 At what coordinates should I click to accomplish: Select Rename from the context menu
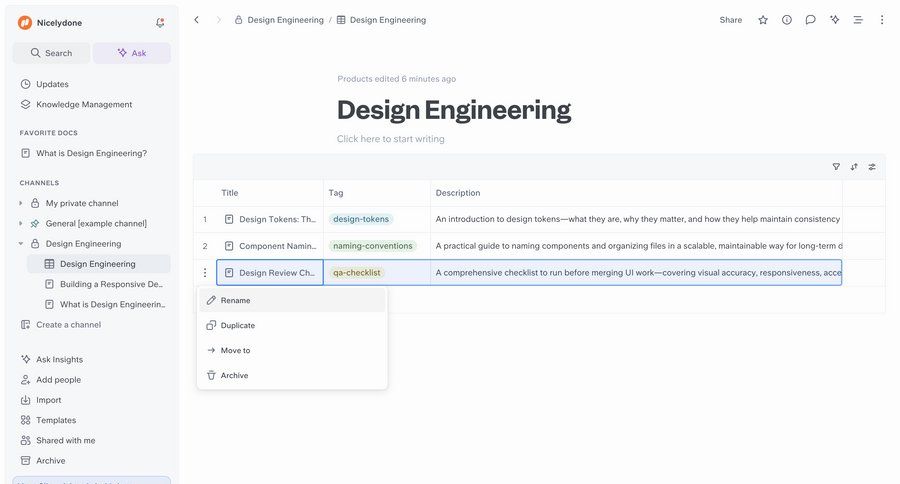coord(236,300)
